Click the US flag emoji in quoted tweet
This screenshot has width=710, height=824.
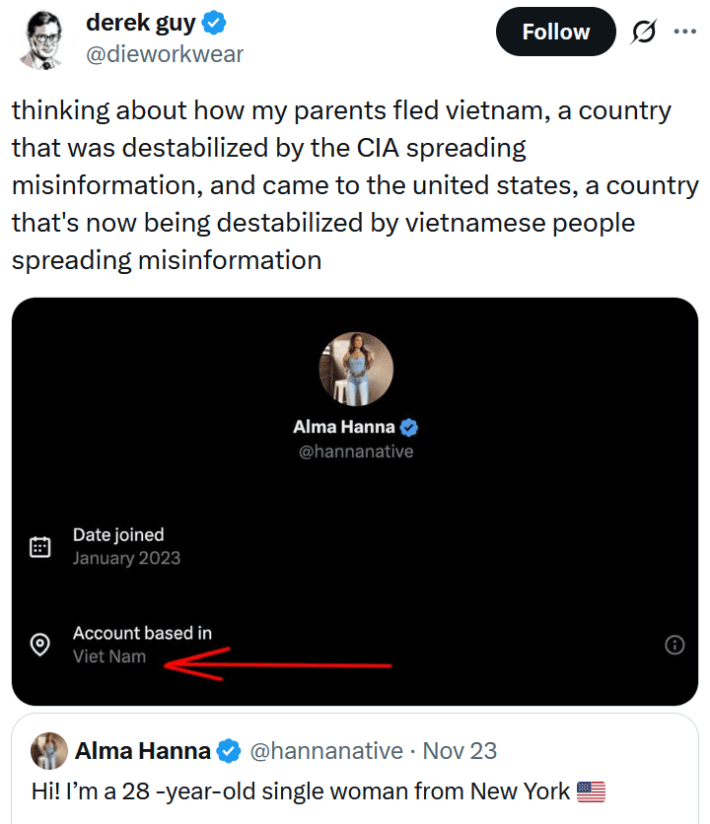coord(594,790)
